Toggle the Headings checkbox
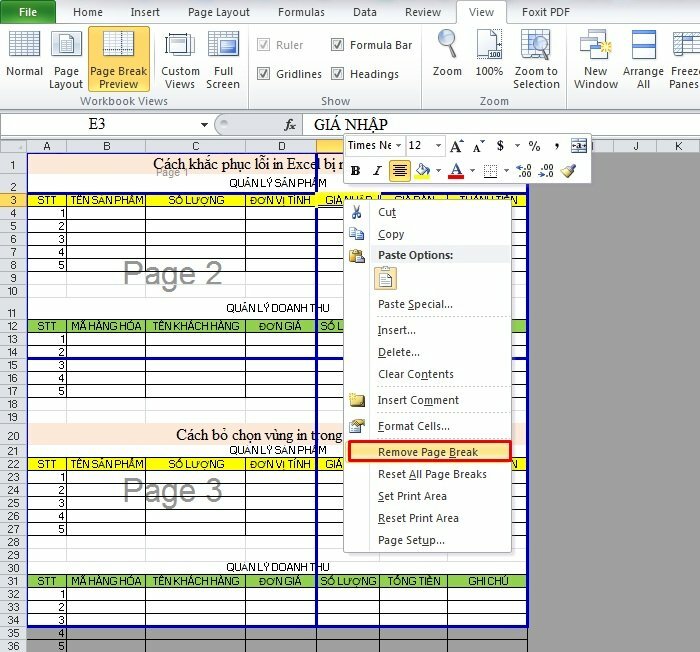This screenshot has width=700, height=652. pyautogui.click(x=338, y=74)
